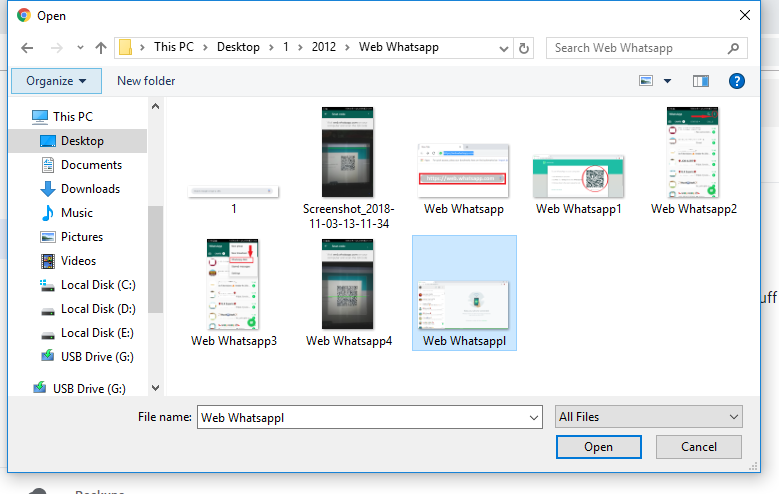The image size is (779, 494).
Task: Open the All Files type dropdown
Action: click(x=648, y=417)
